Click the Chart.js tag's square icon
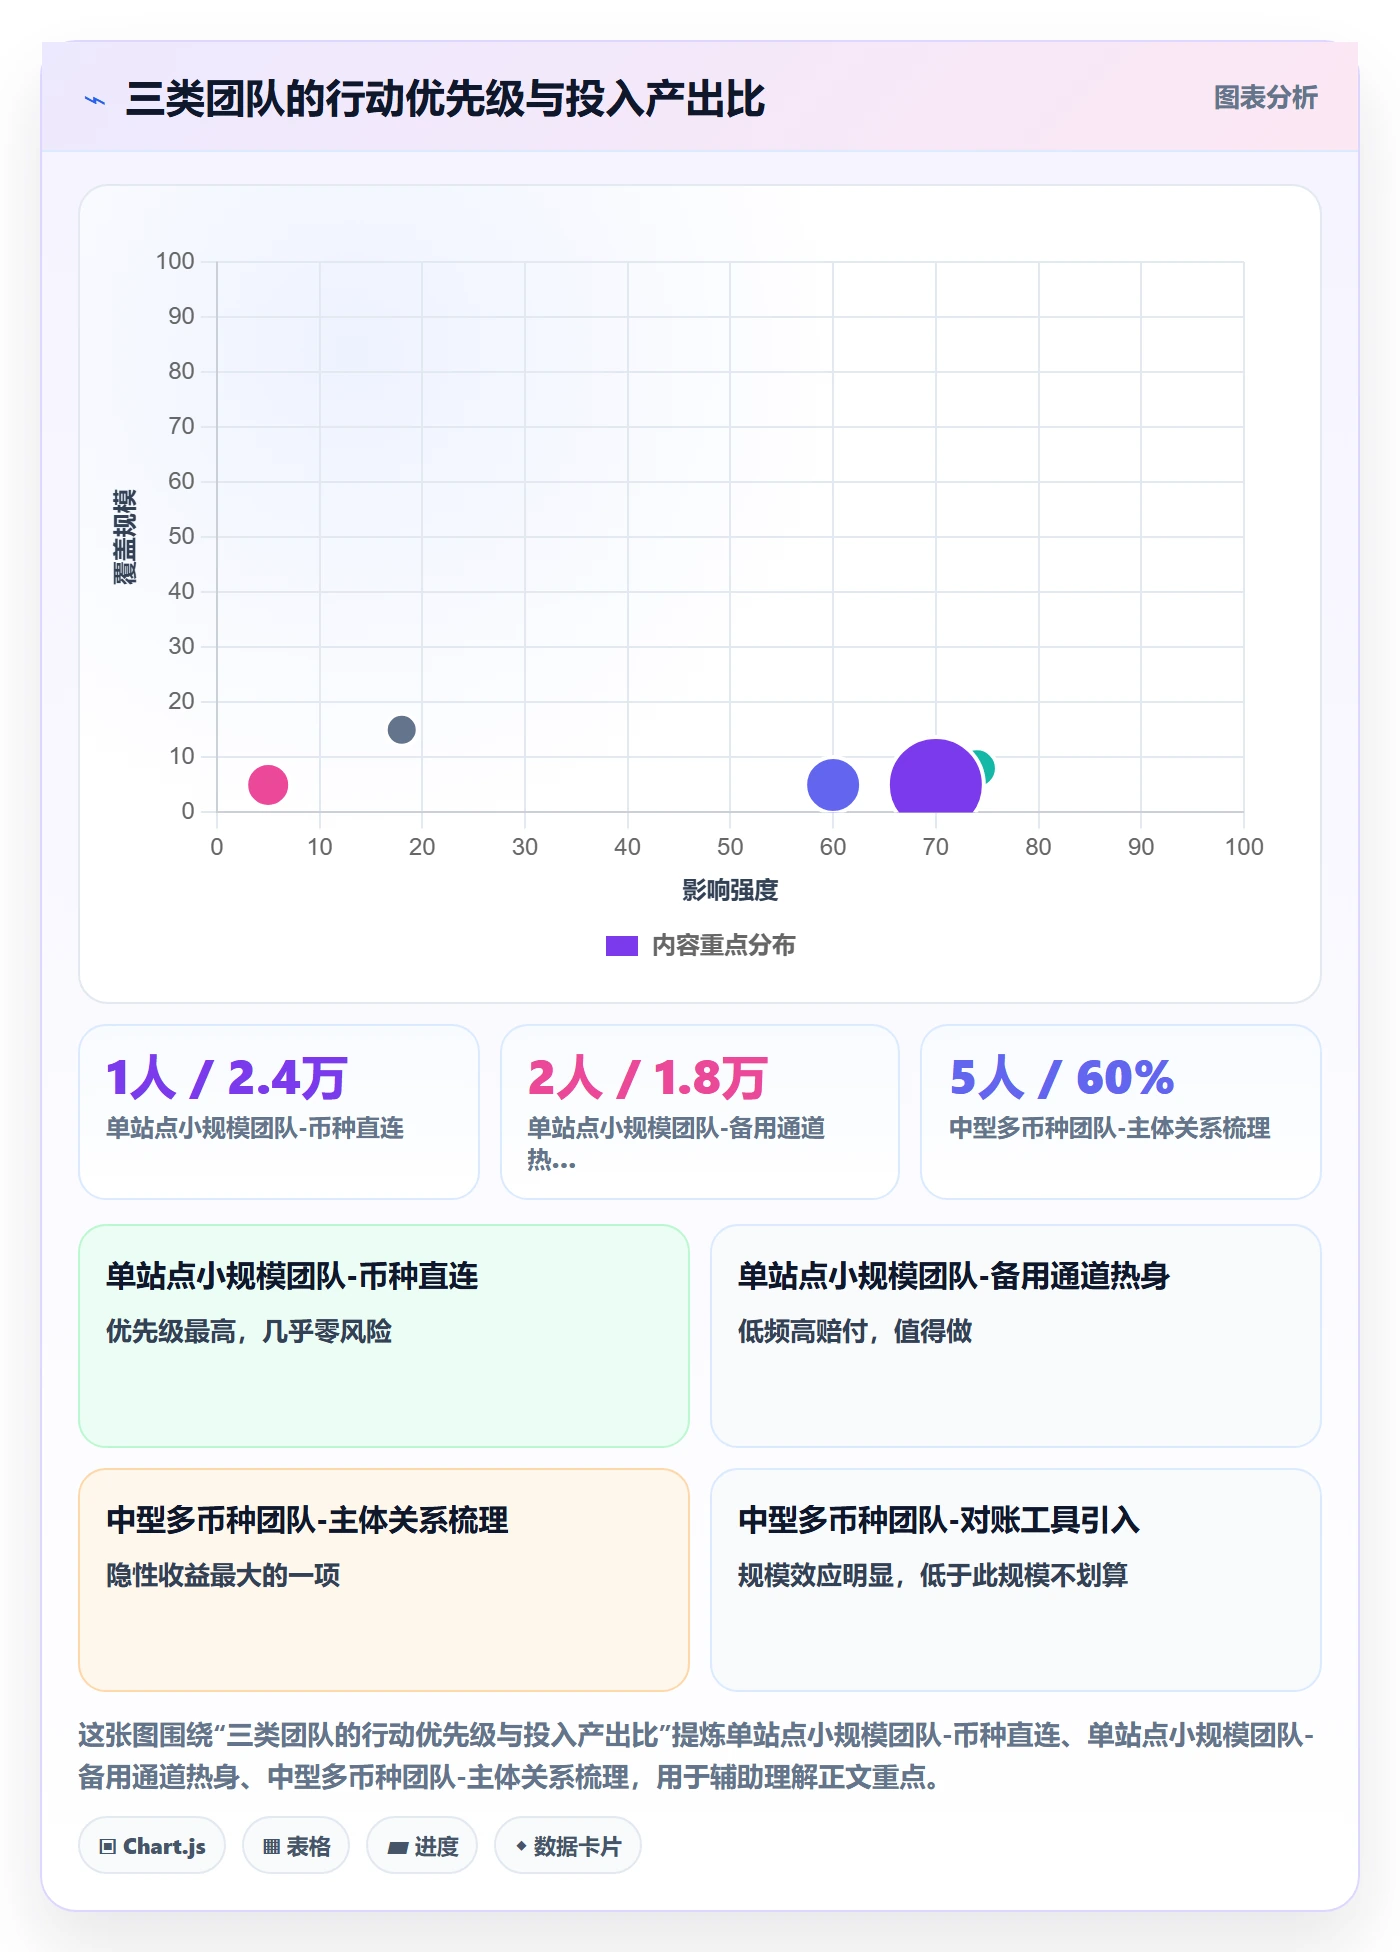Image resolution: width=1400 pixels, height=1952 pixels. coord(107,1847)
